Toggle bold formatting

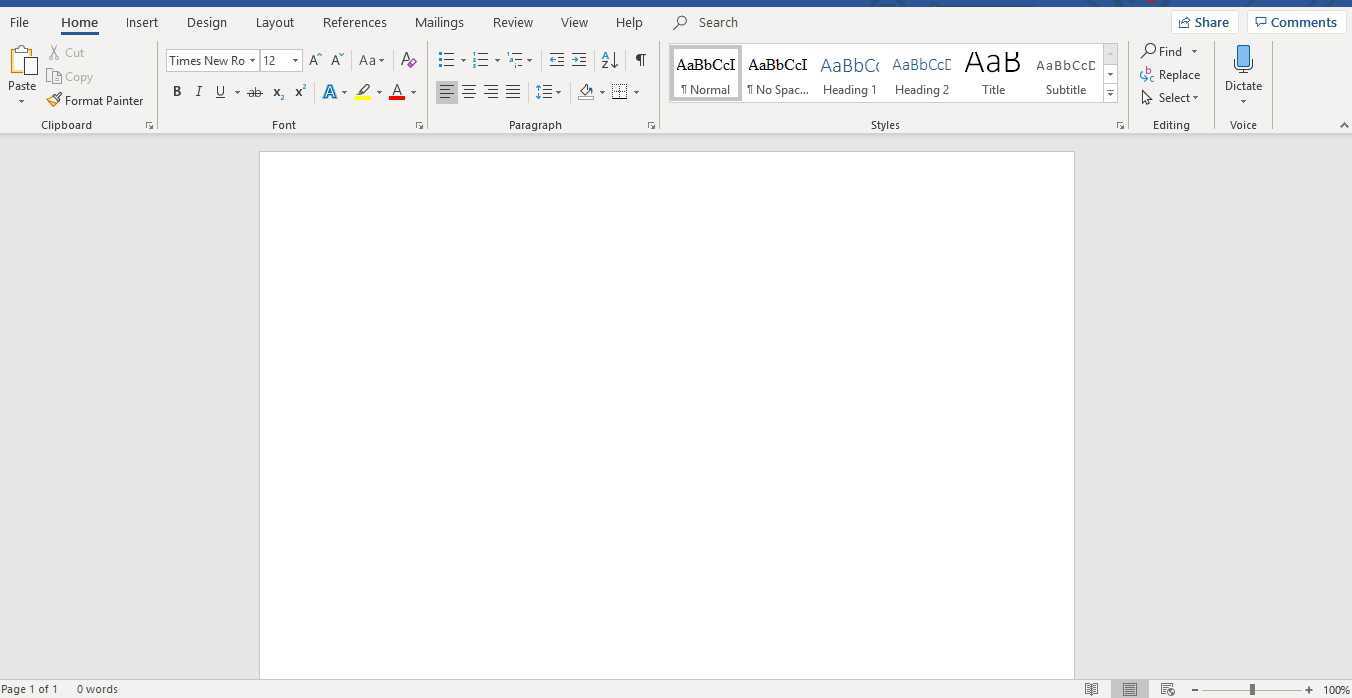[x=177, y=91]
